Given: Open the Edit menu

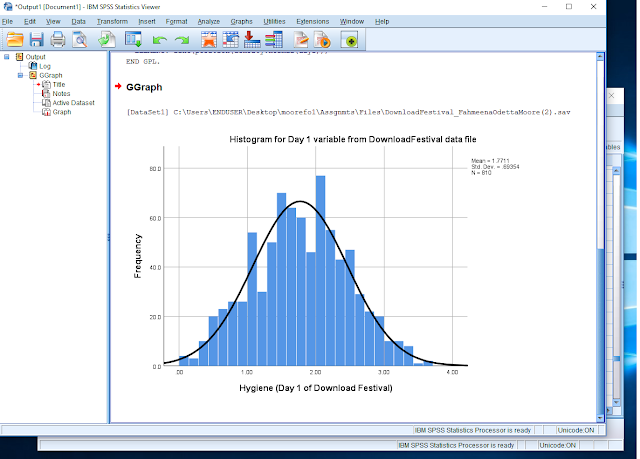Looking at the screenshot, I should click(x=30, y=22).
